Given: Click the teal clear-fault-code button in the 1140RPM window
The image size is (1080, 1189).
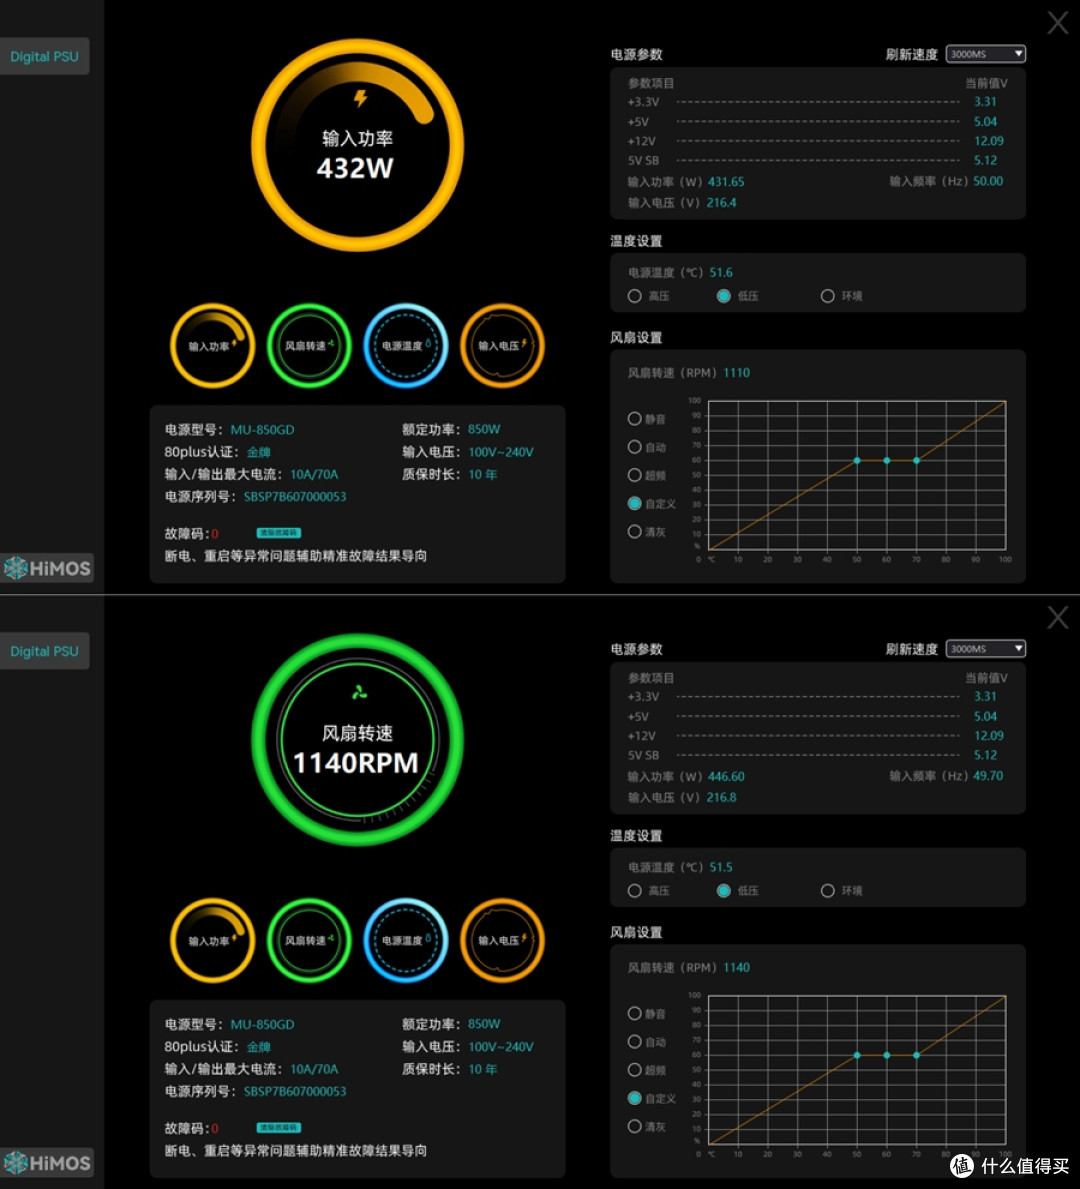Looking at the screenshot, I should 278,1128.
